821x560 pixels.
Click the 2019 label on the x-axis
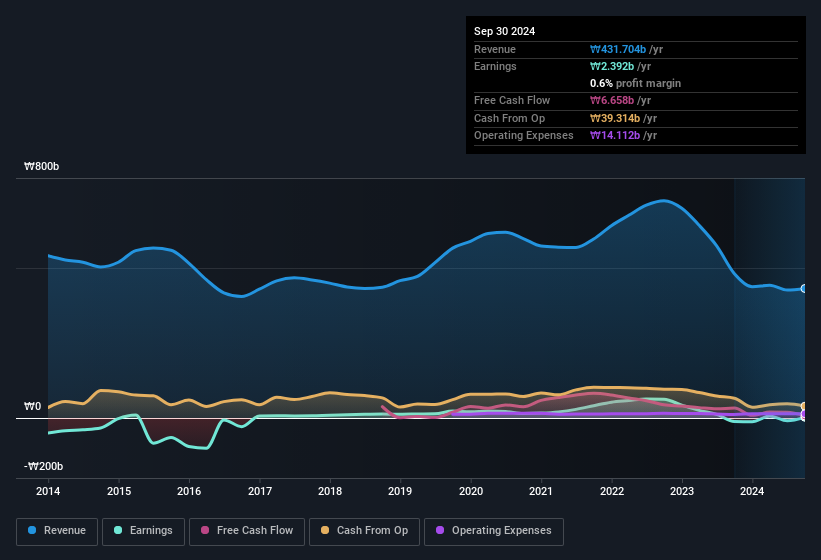[400, 491]
